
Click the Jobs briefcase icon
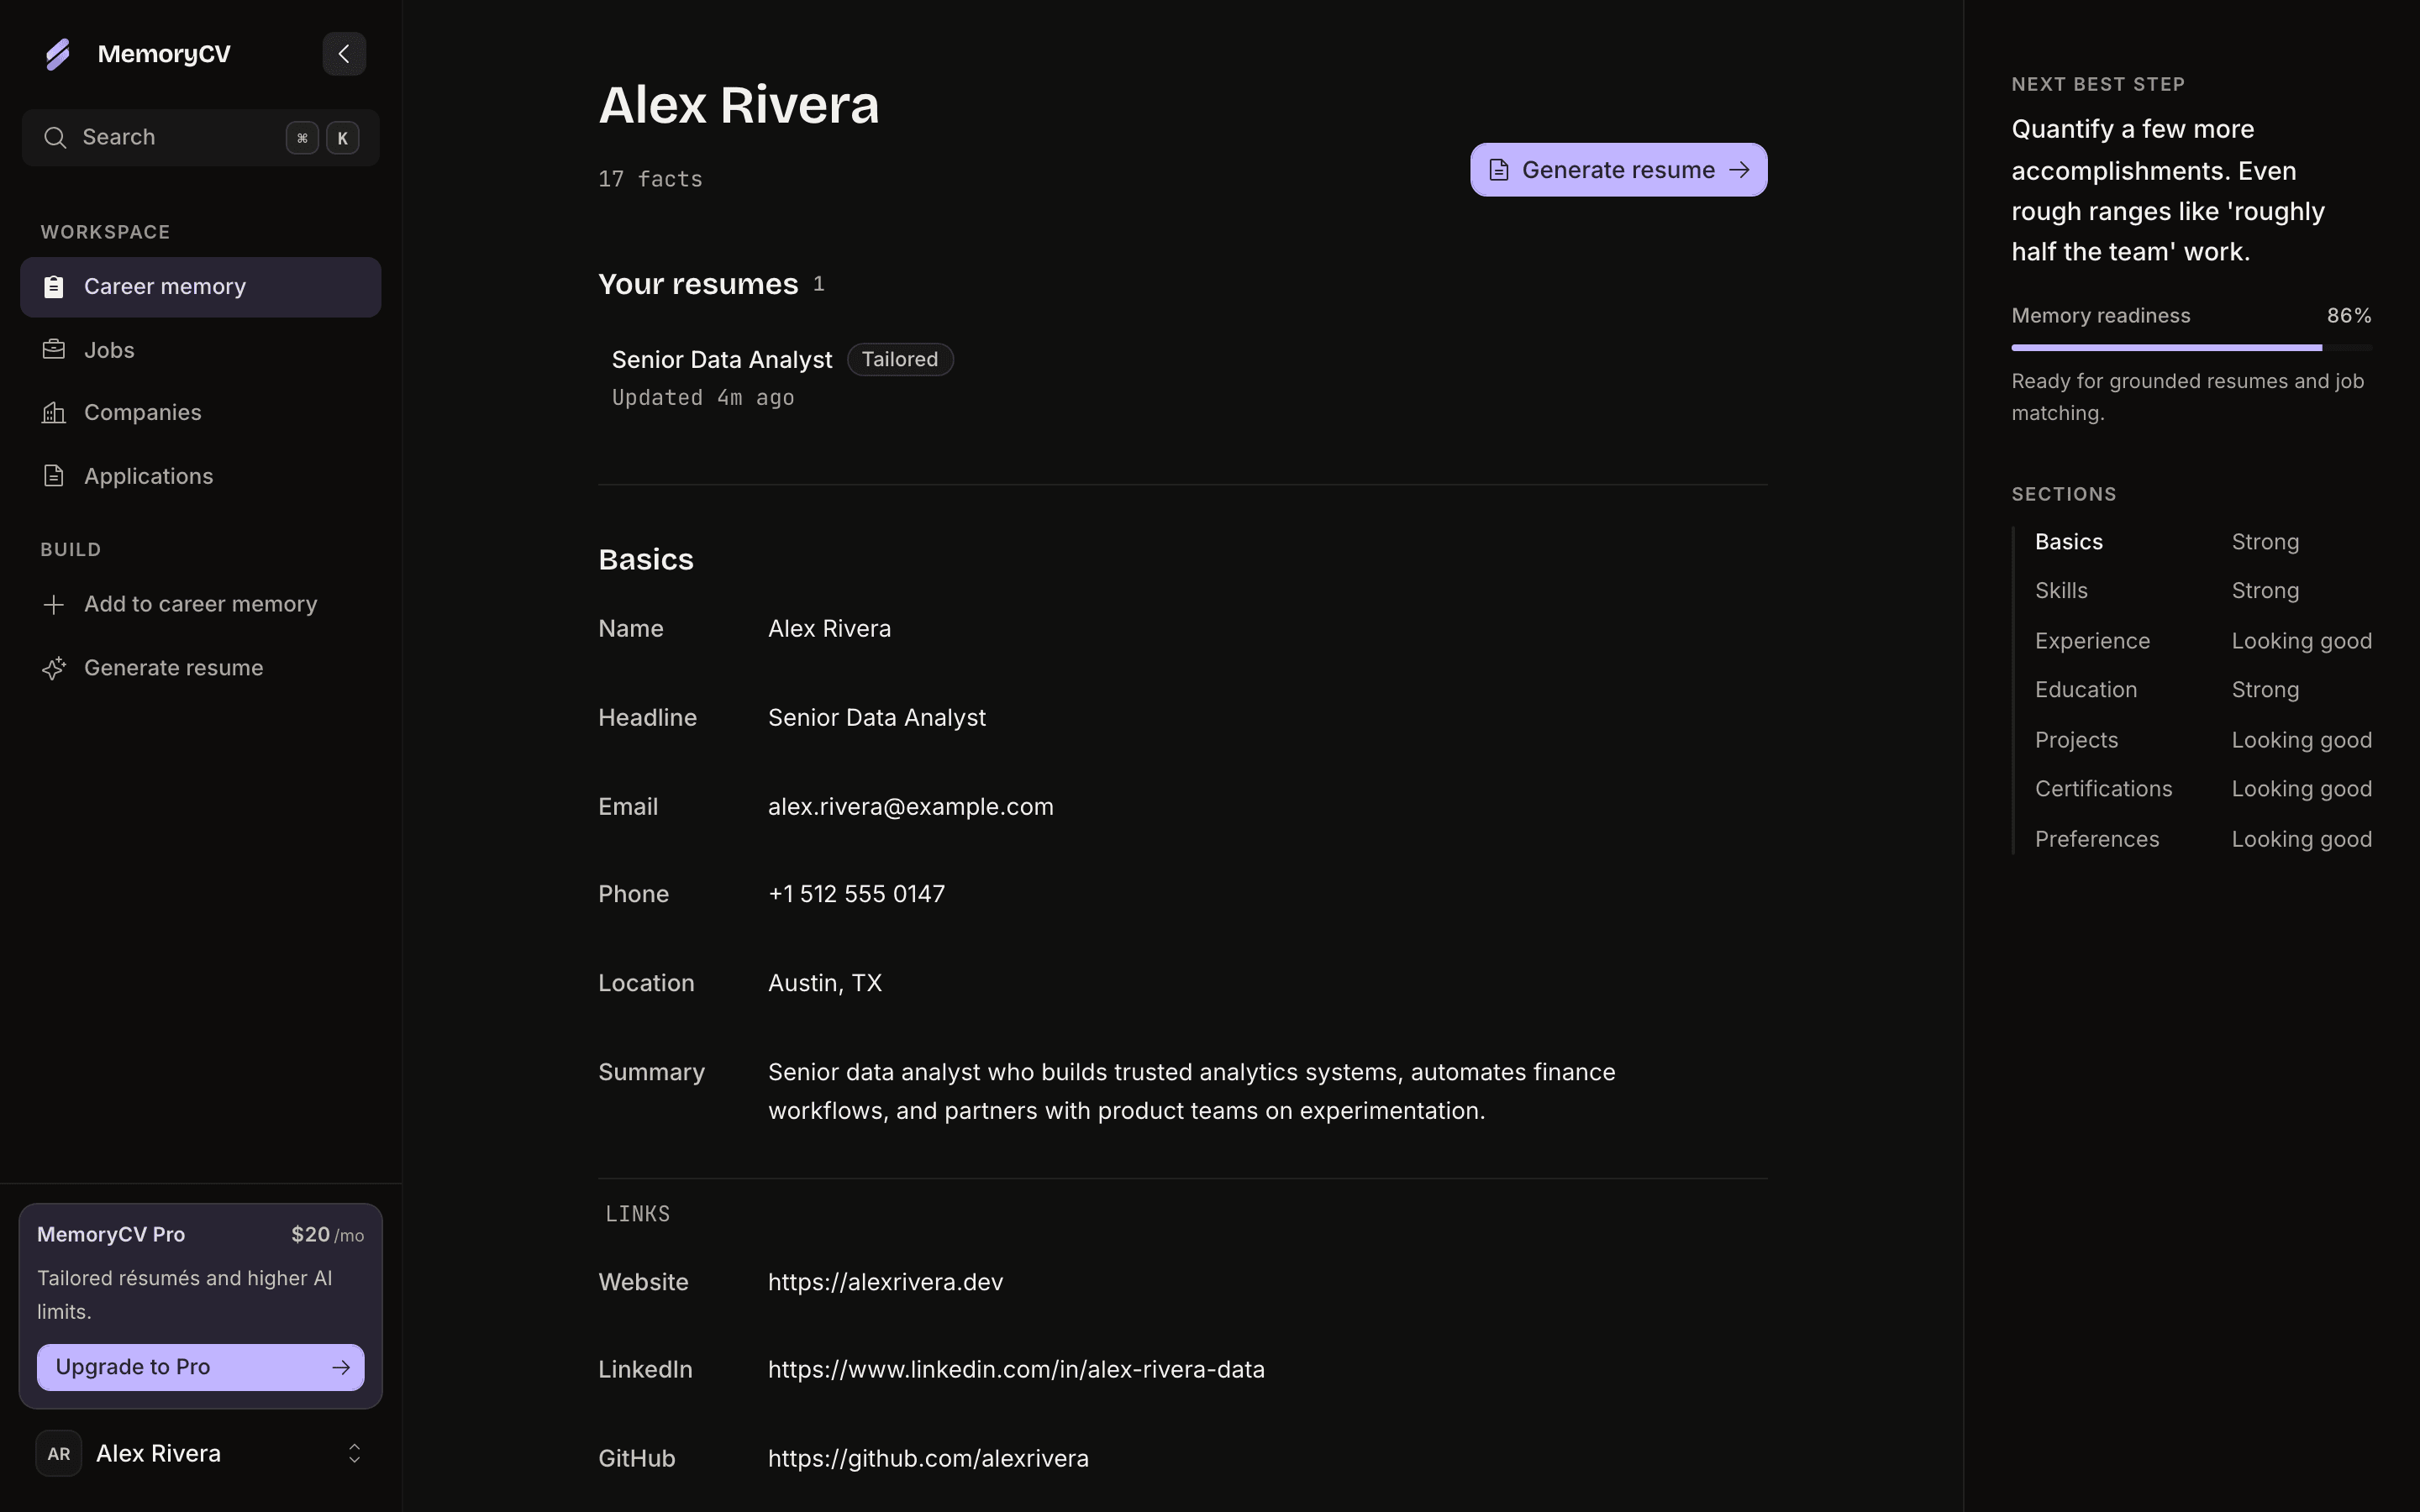click(x=54, y=350)
